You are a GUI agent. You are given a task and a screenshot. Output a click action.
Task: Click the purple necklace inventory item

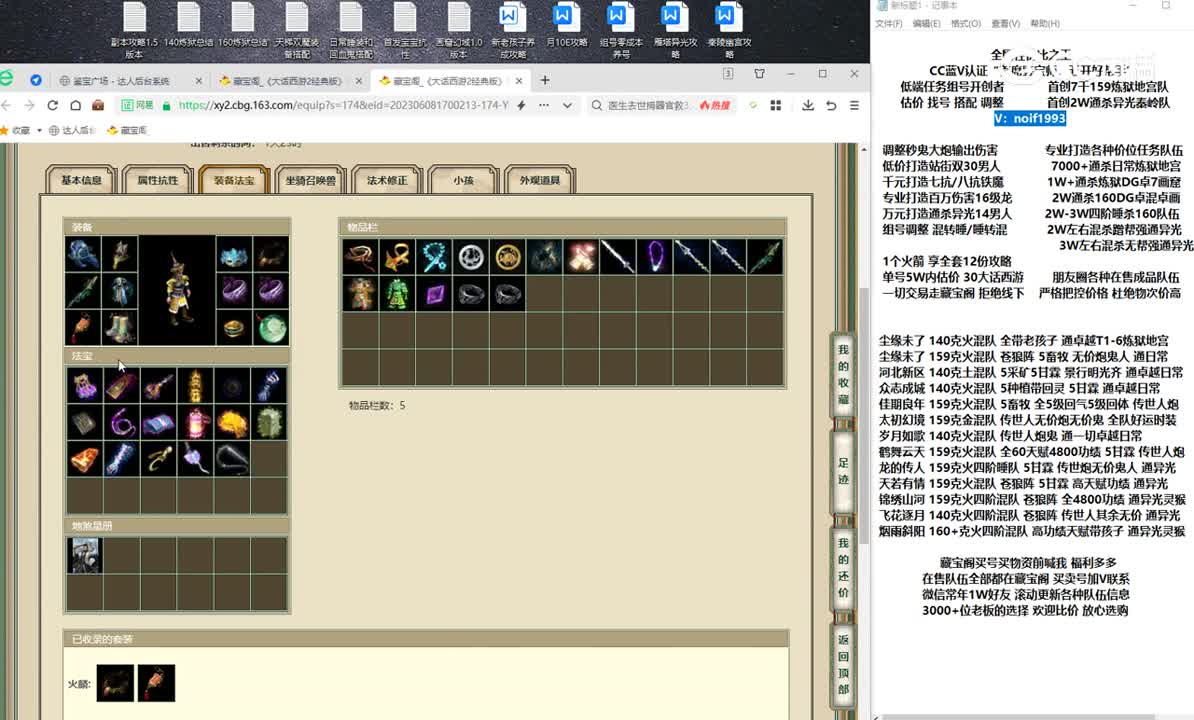(655, 257)
